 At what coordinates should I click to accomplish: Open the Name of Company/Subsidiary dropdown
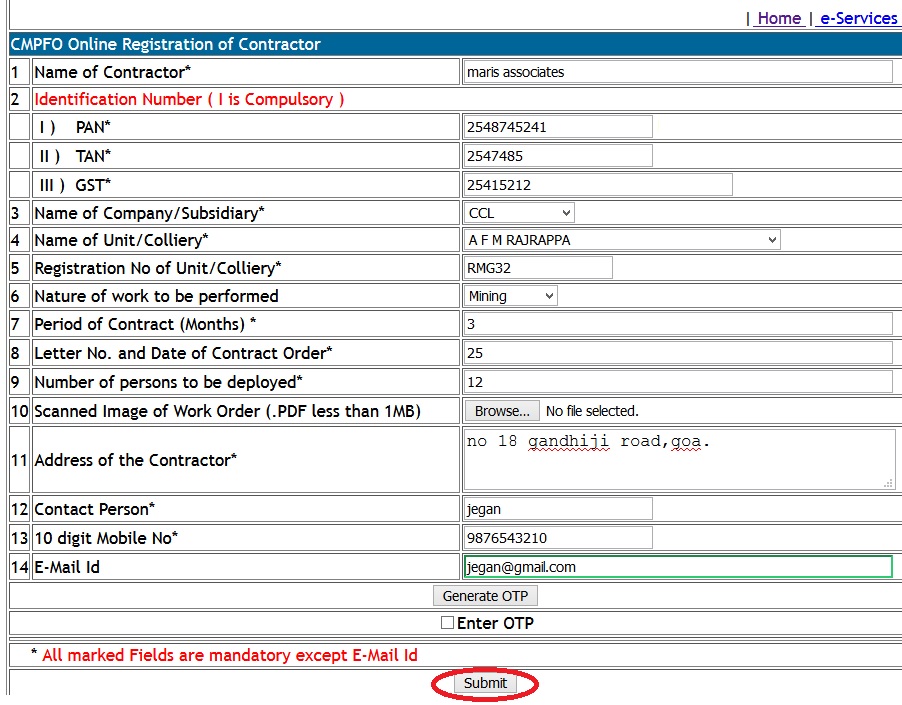519,213
